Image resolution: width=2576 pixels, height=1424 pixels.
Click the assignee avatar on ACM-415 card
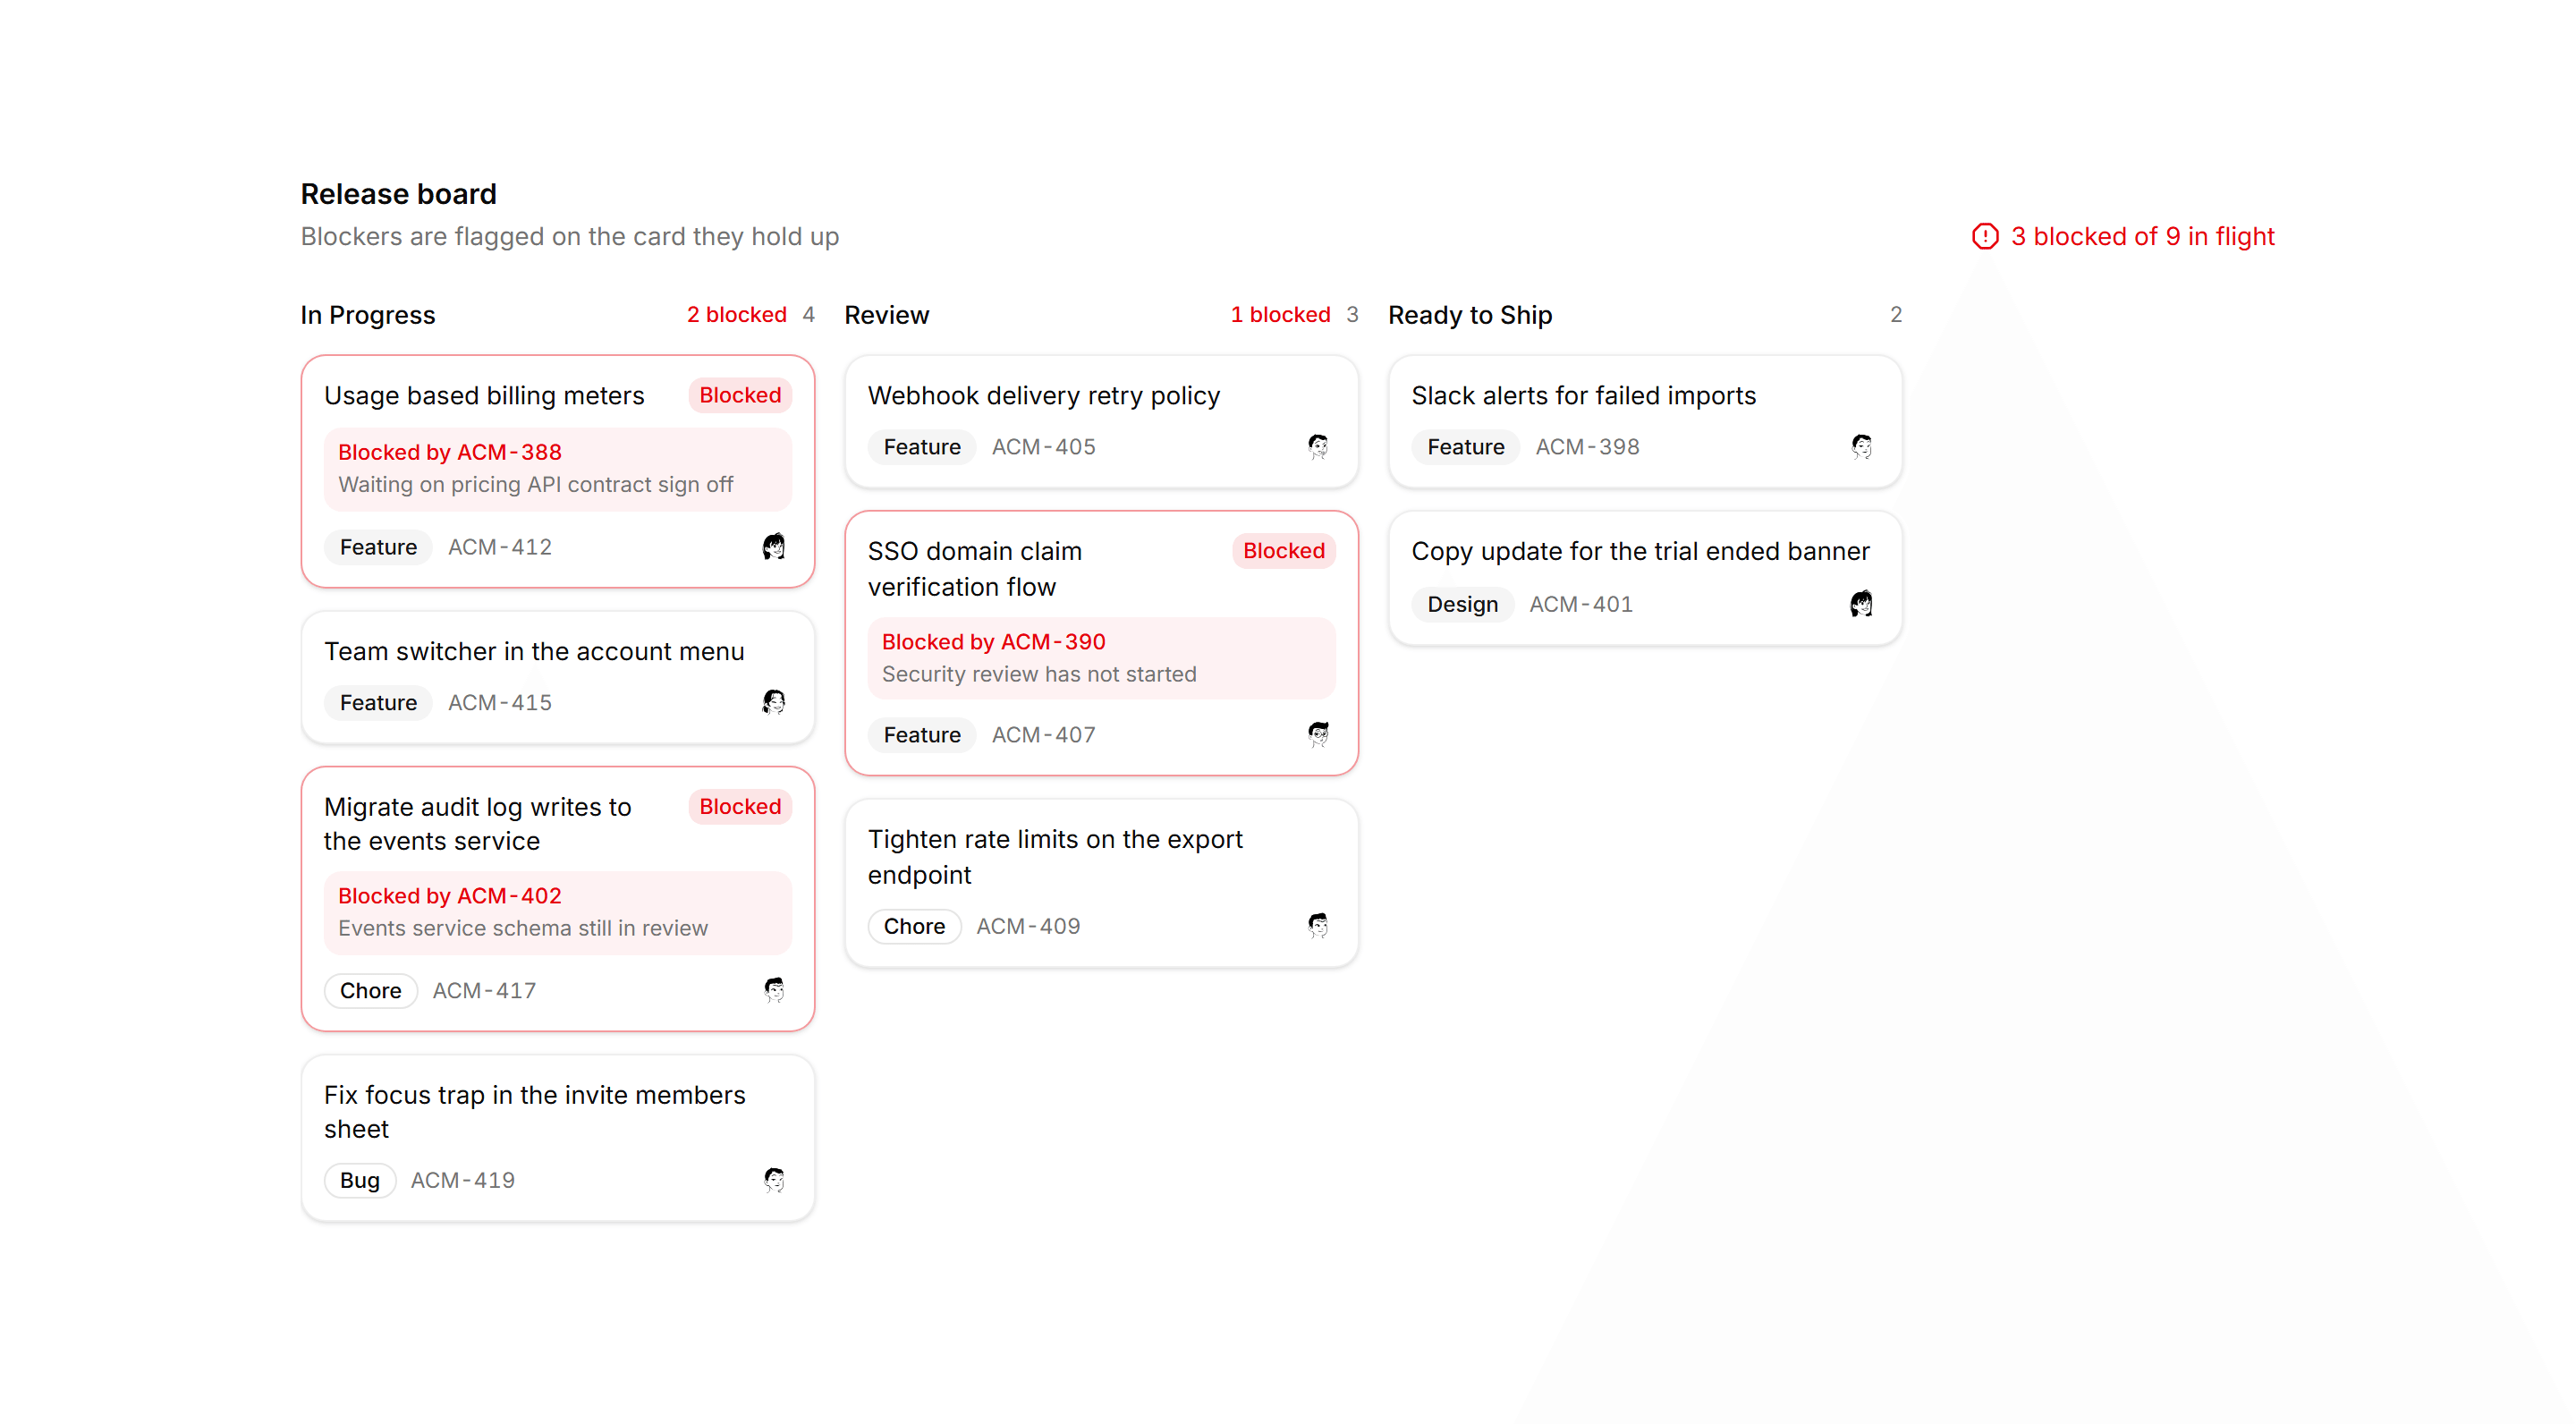(x=773, y=702)
